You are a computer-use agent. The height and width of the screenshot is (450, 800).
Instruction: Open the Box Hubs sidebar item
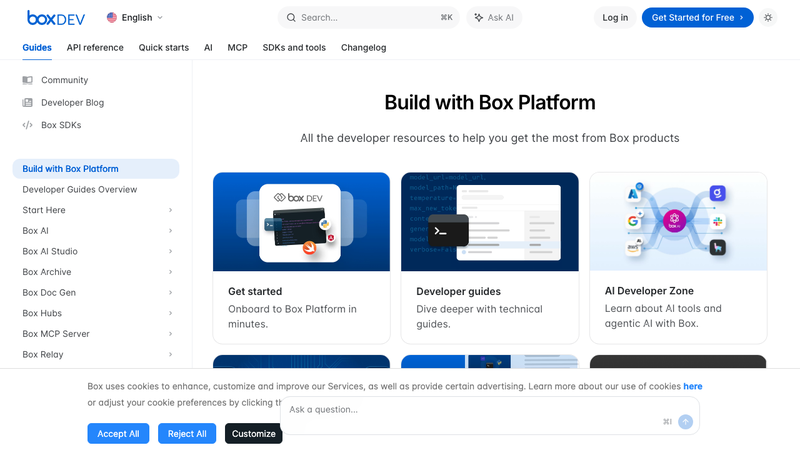click(x=42, y=313)
